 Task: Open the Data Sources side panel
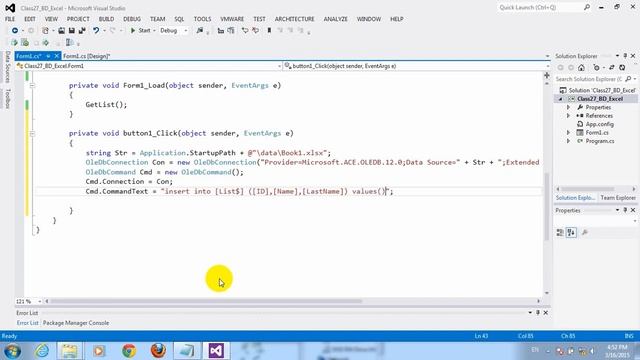point(7,67)
